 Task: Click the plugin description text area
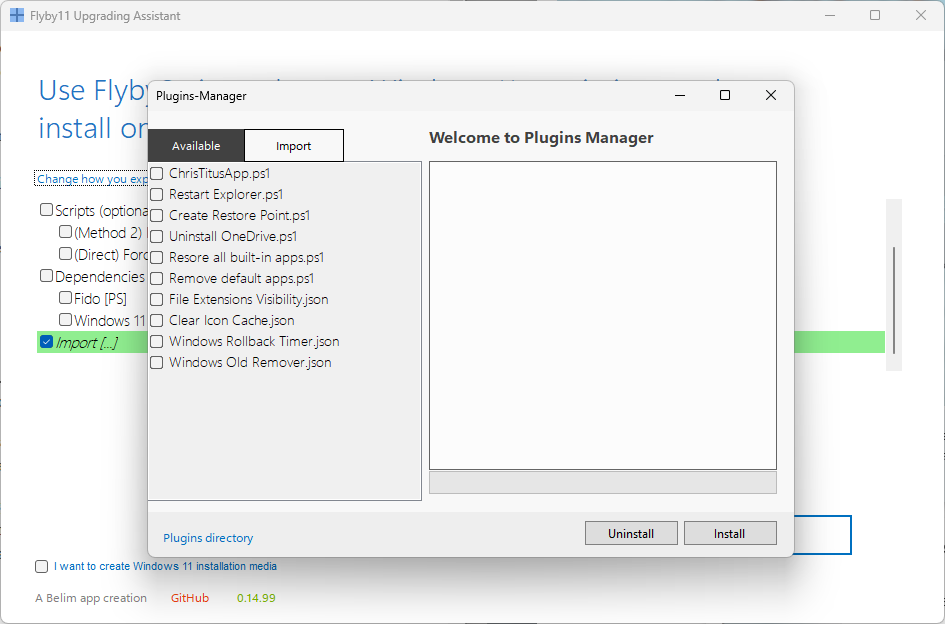click(x=603, y=315)
